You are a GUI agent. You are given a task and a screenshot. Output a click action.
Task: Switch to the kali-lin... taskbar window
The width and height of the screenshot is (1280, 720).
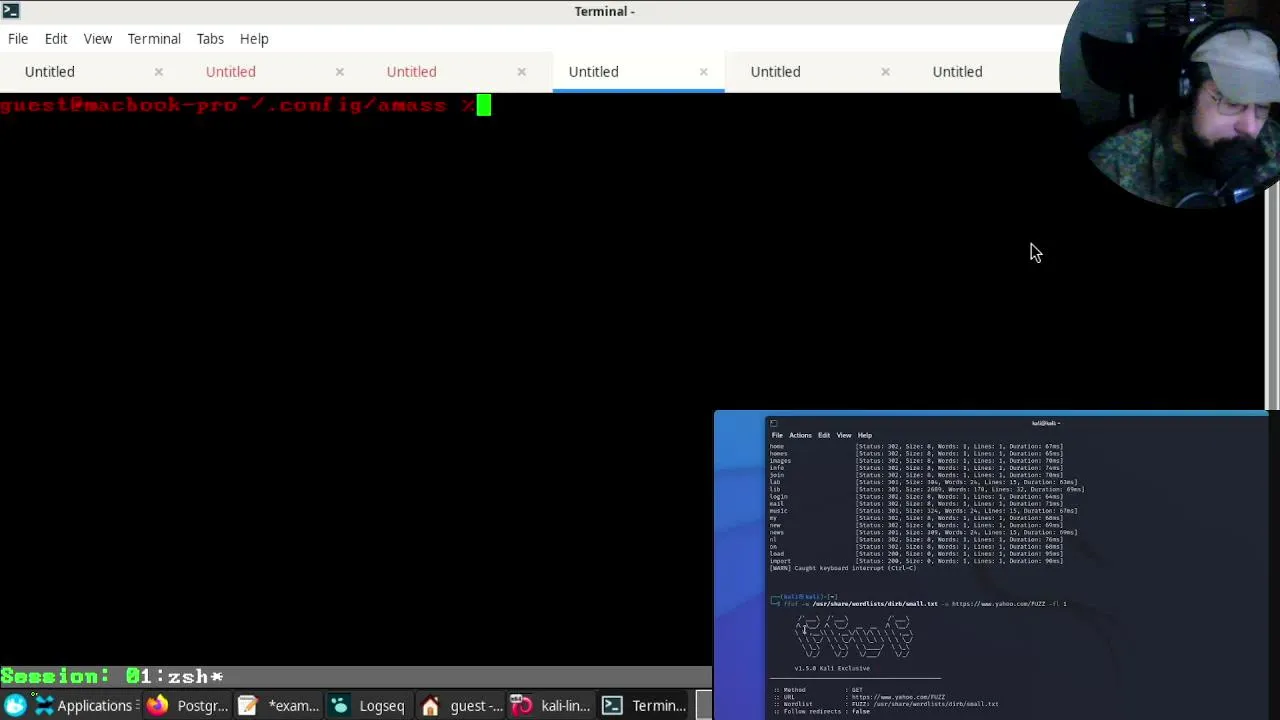[x=551, y=705]
